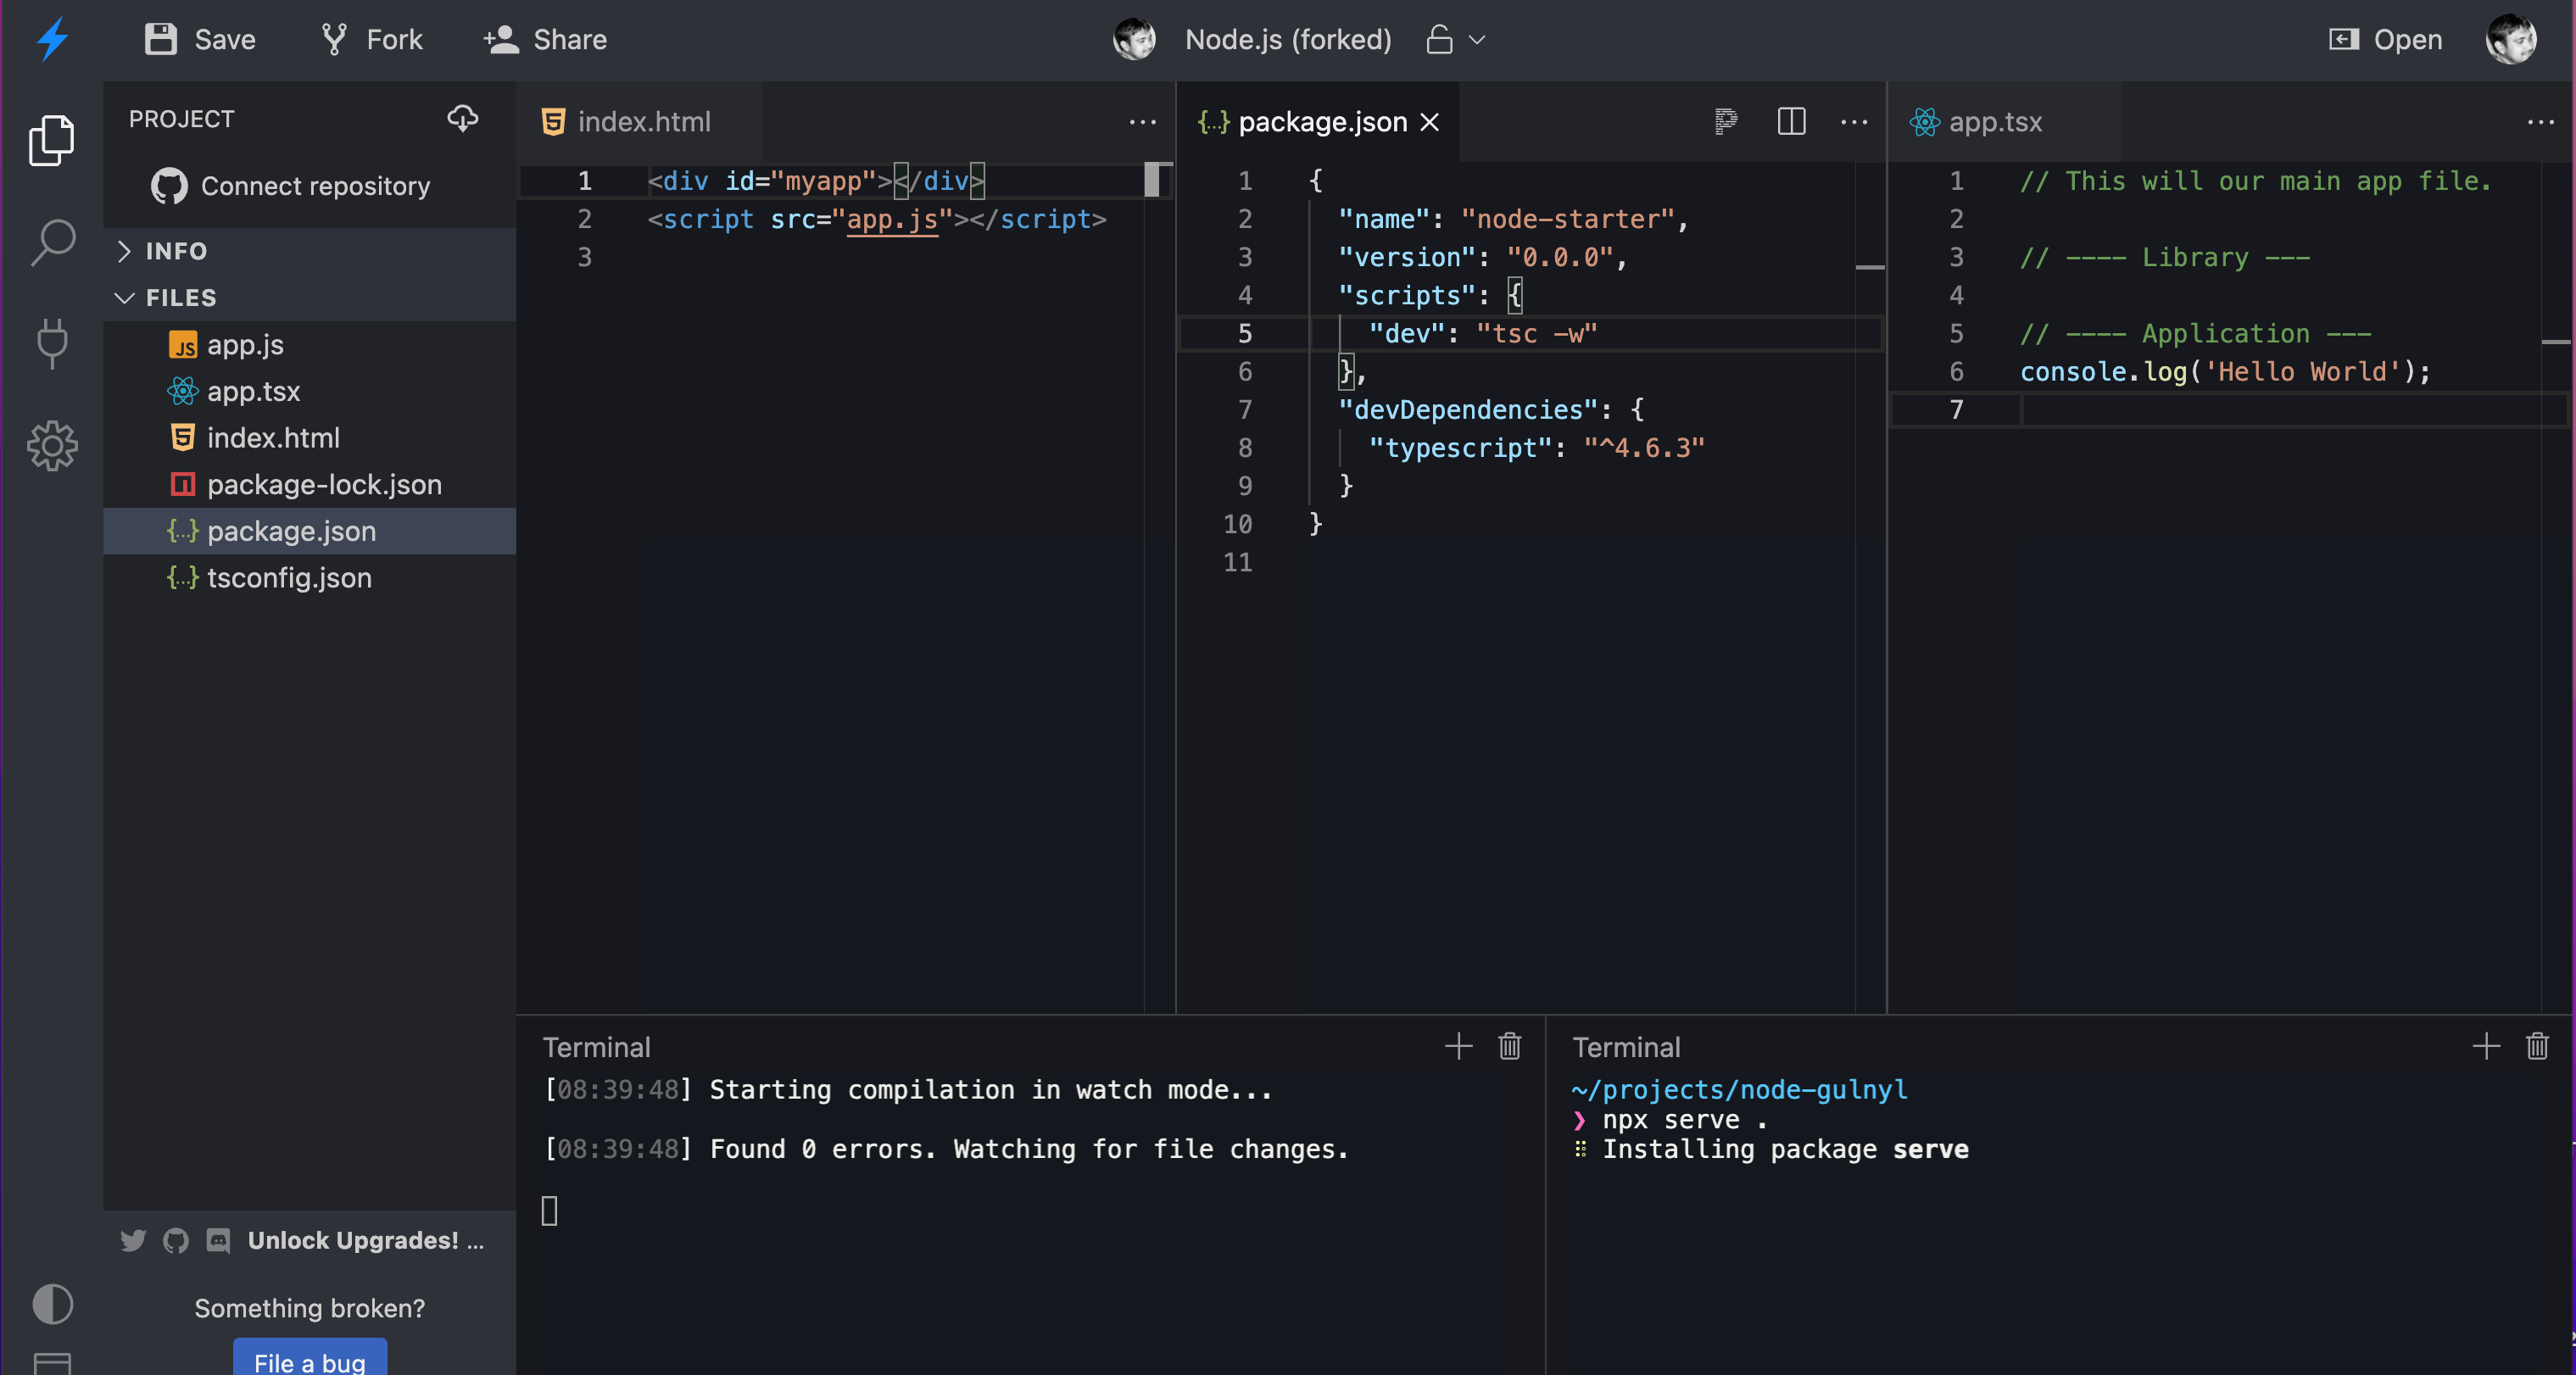Click the Prettier format icon in package.json editor
This screenshot has height=1375, width=2576.
pyautogui.click(x=1725, y=121)
